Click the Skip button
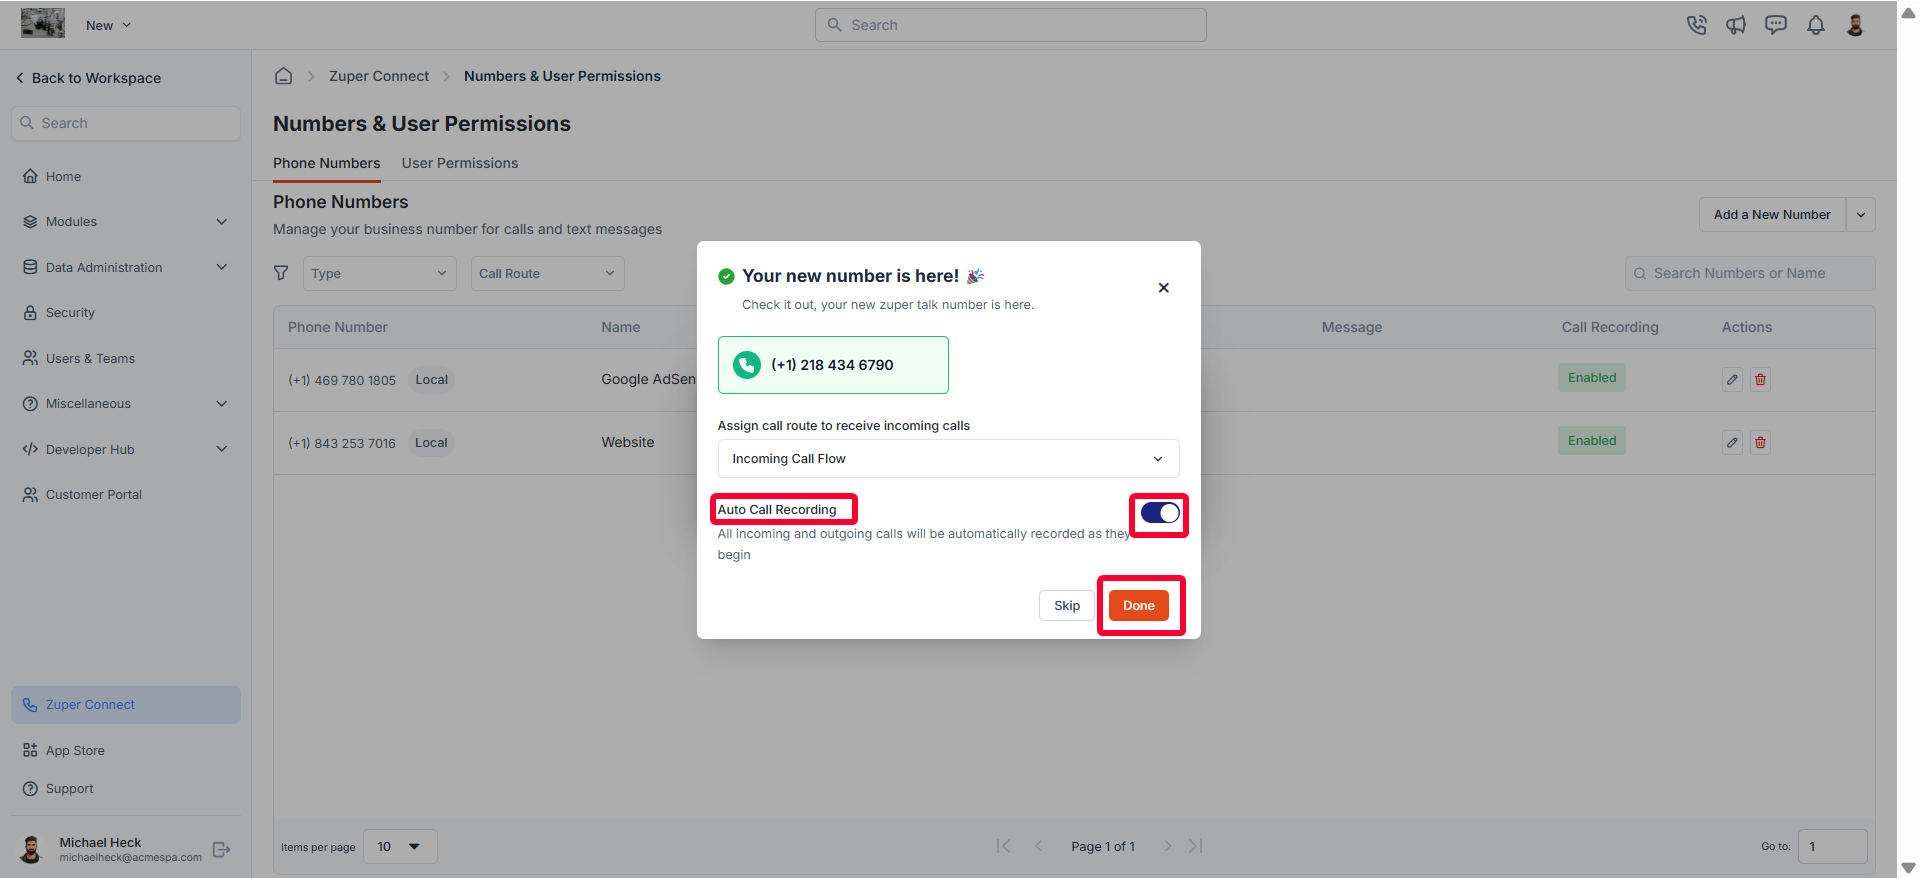Viewport: 1920px width, 878px height. coord(1066,605)
